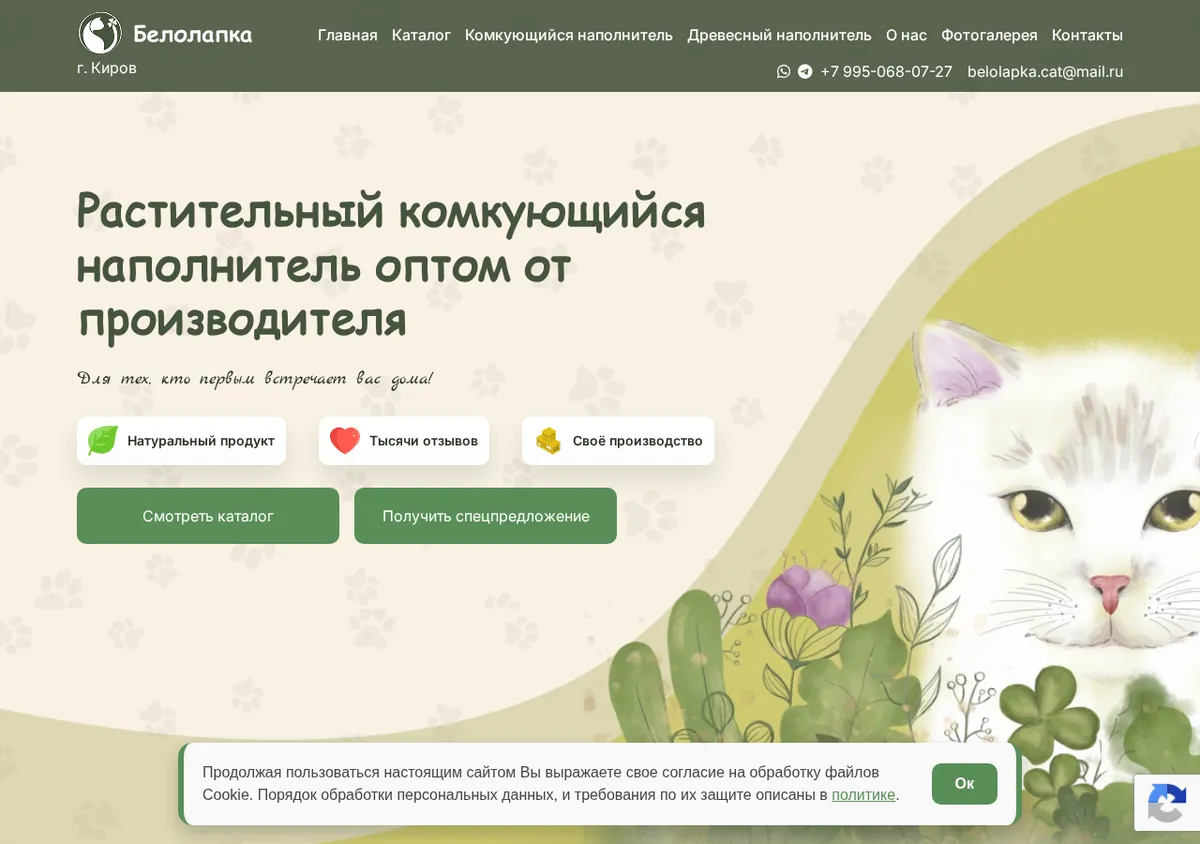Open Главная menu item
Image resolution: width=1200 pixels, height=844 pixels.
(x=347, y=35)
